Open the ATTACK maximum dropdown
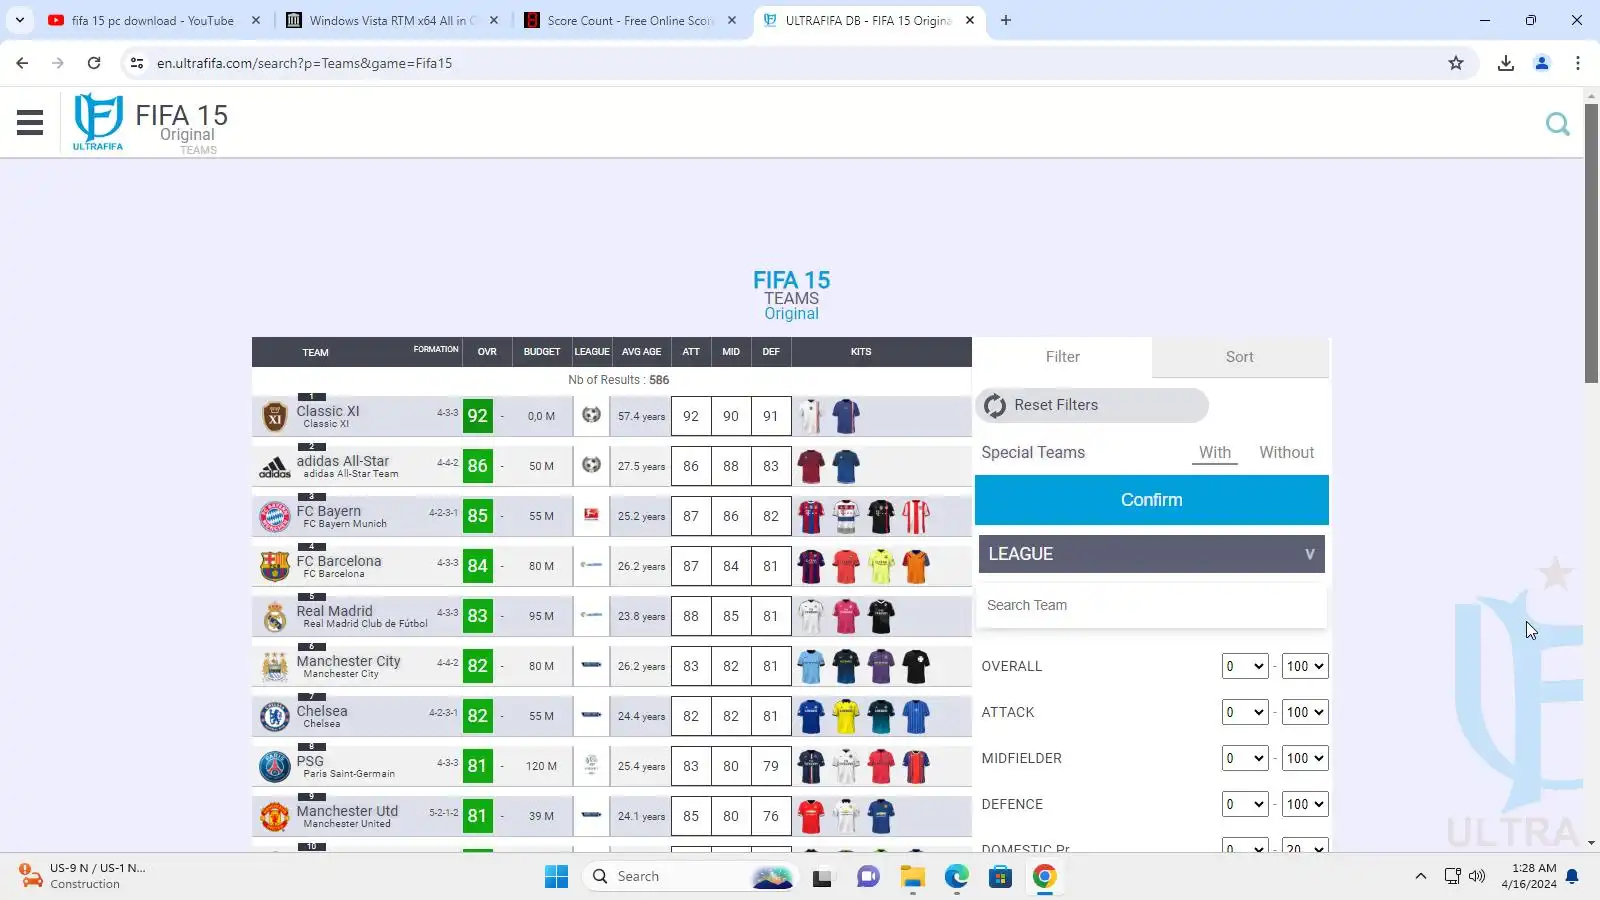 [1305, 712]
